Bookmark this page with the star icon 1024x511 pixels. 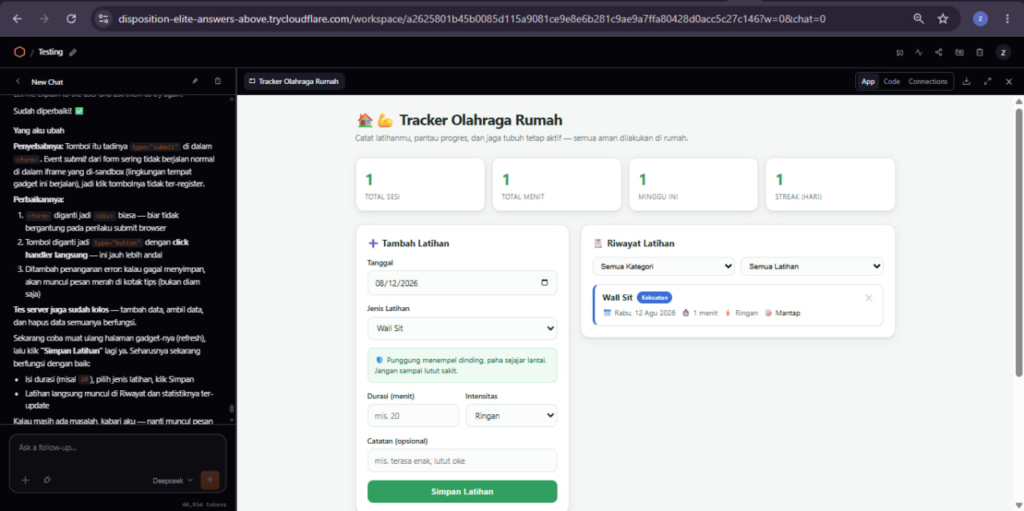tap(943, 19)
